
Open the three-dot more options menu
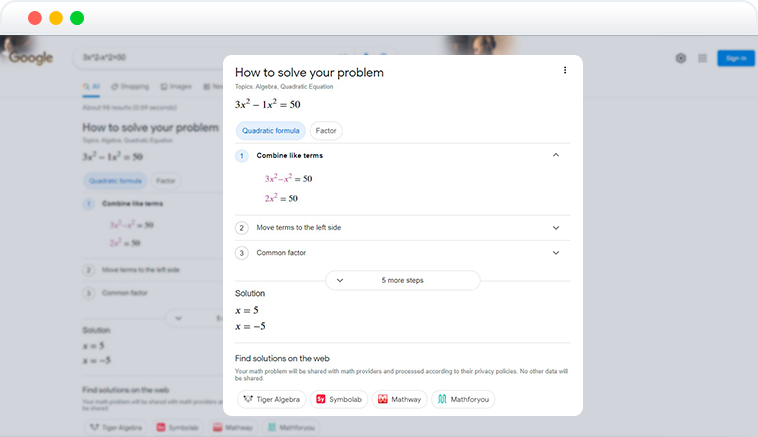565,71
